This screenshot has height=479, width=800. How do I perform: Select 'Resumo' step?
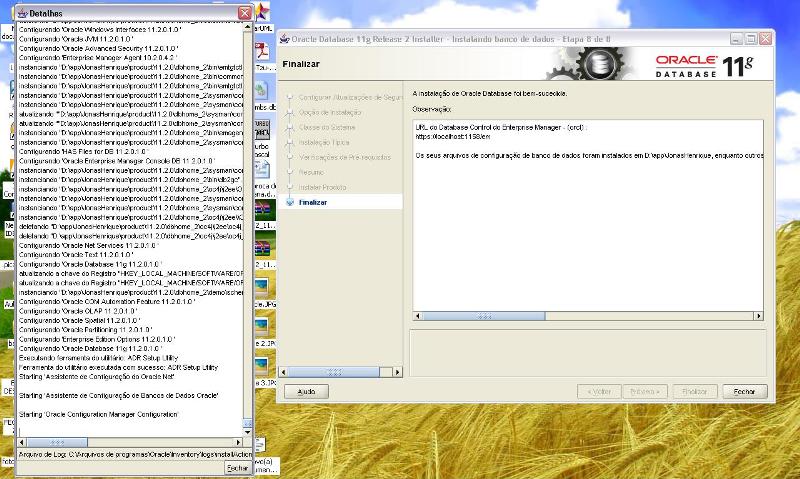[x=311, y=172]
